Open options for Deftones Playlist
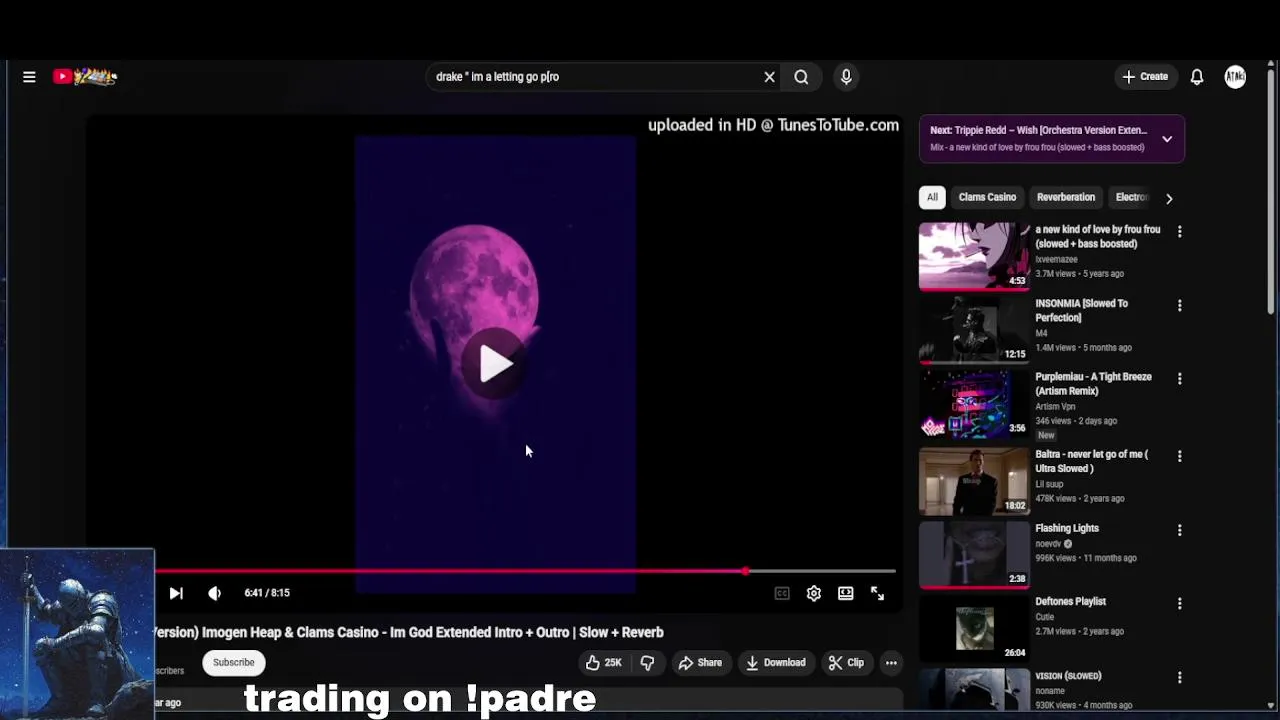Viewport: 1280px width, 720px height. (1179, 603)
